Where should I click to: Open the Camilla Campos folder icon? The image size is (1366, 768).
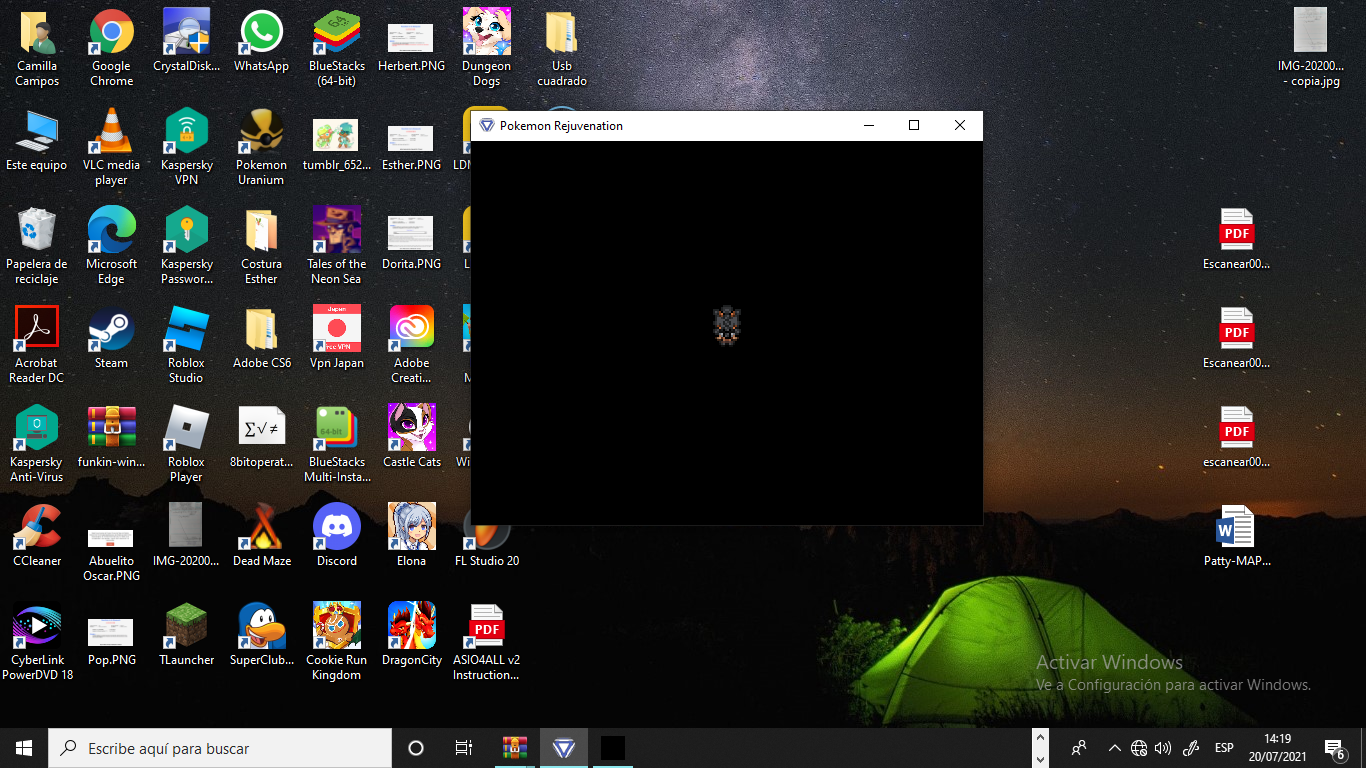point(37,33)
